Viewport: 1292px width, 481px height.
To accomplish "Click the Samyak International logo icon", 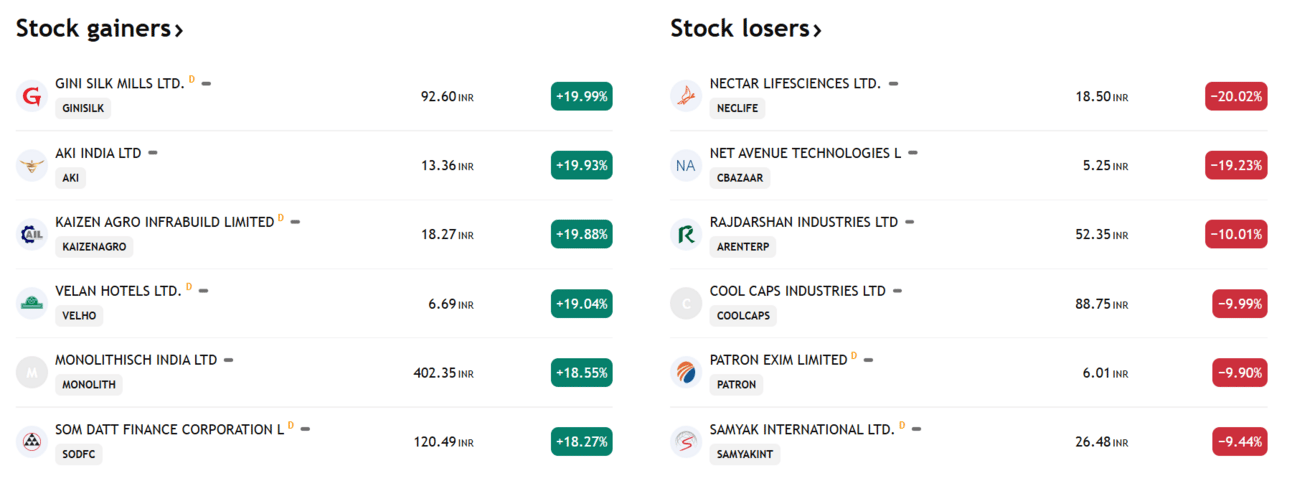I will coord(686,441).
